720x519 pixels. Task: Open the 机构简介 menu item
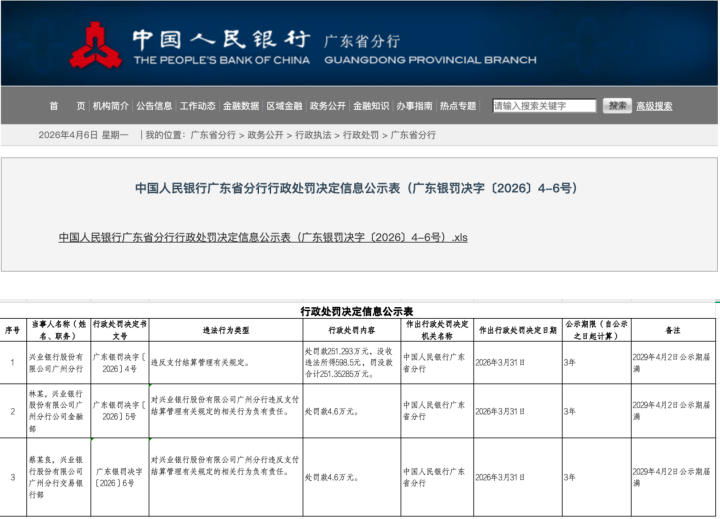(111, 106)
